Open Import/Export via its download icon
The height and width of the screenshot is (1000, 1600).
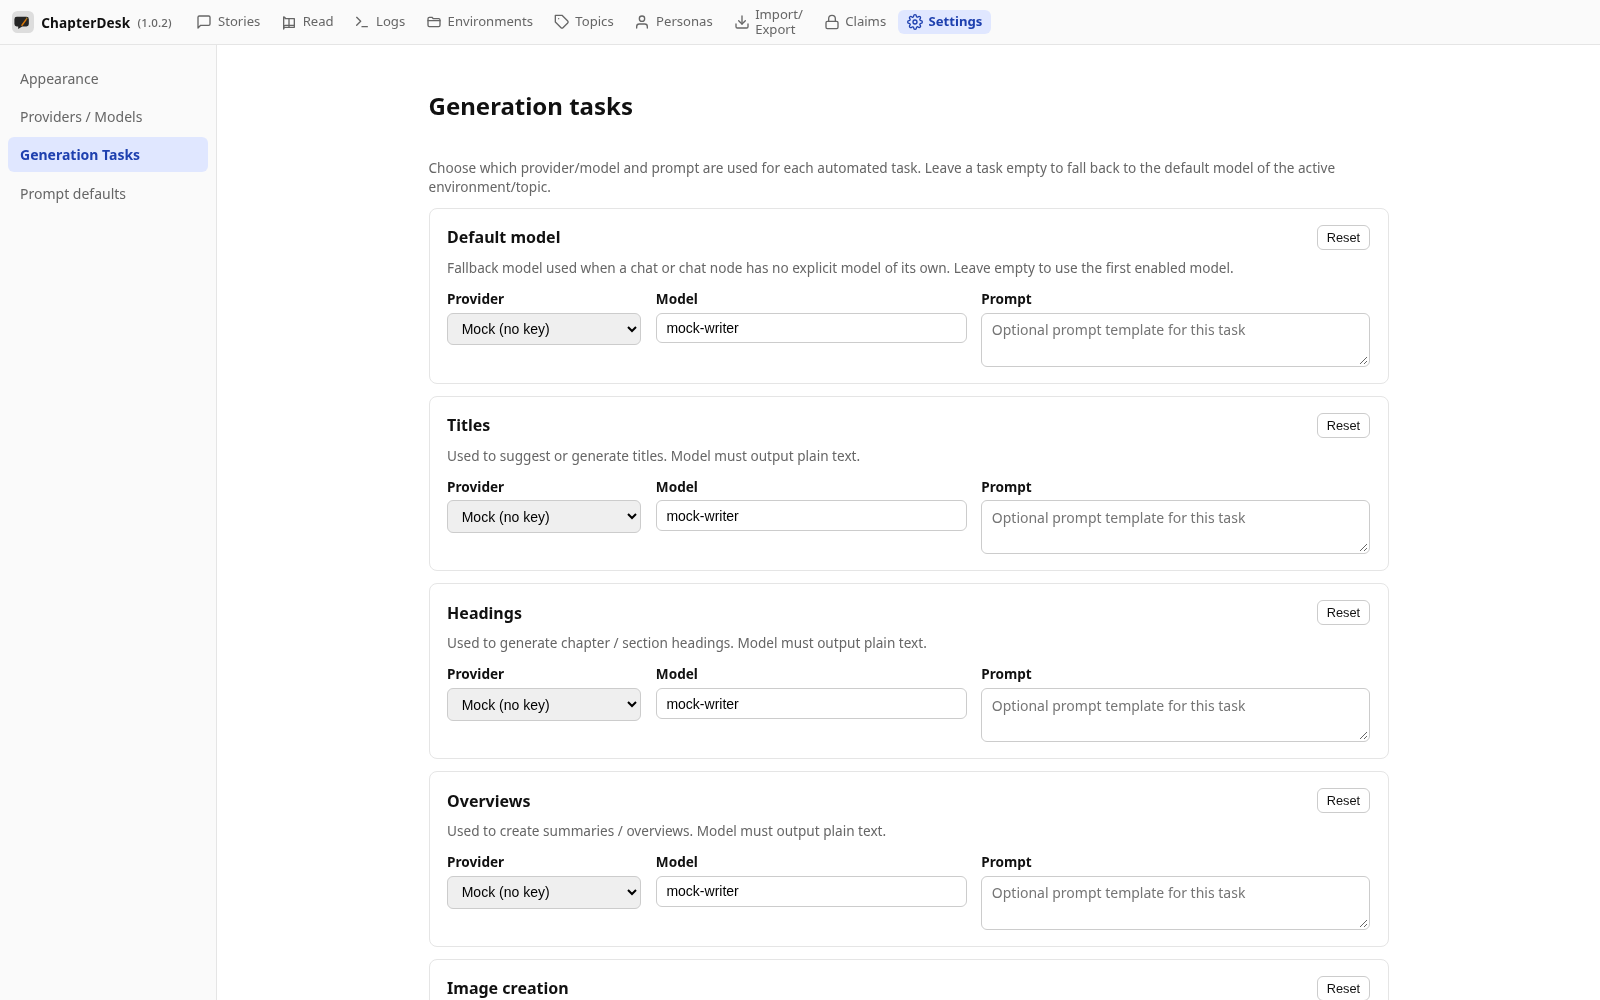point(742,22)
